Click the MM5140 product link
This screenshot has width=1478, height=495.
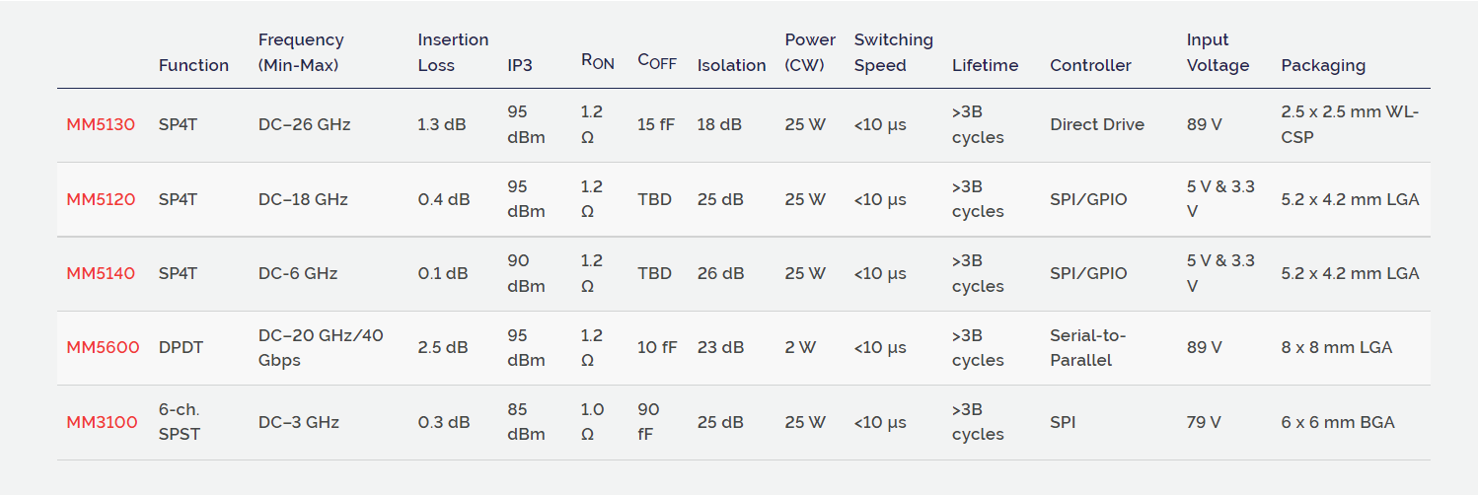[x=100, y=273]
